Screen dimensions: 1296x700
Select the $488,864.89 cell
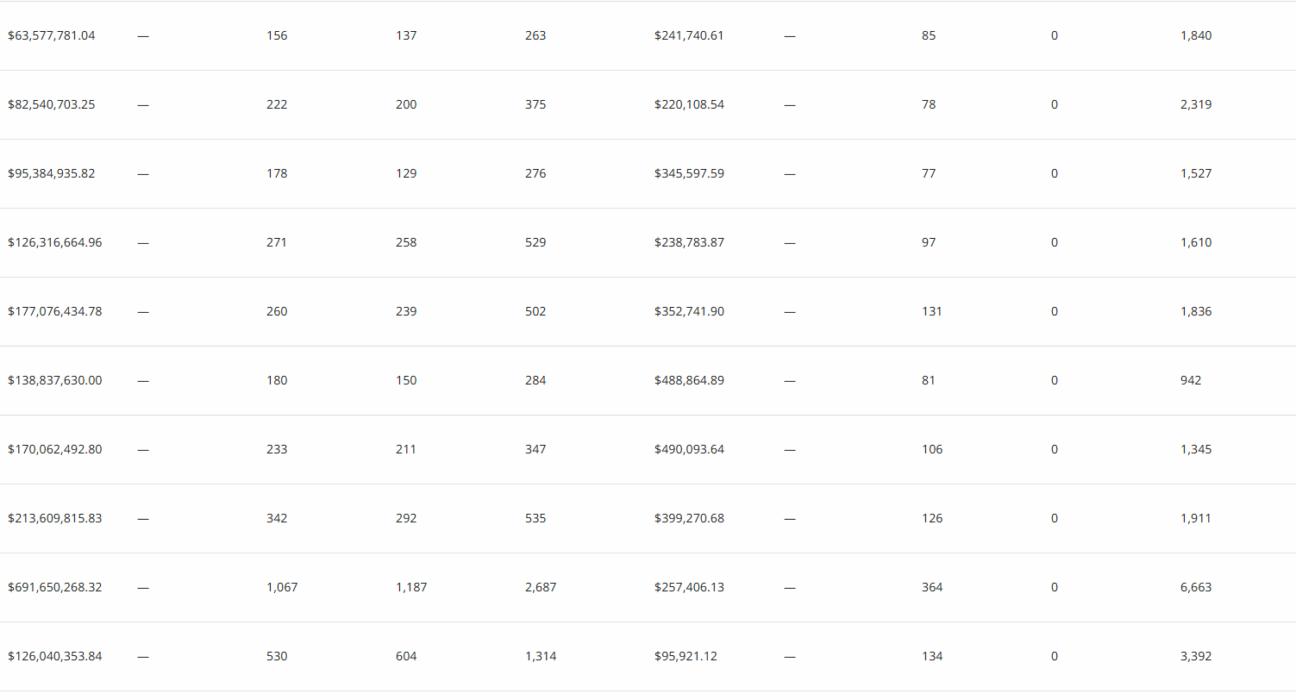click(x=689, y=381)
